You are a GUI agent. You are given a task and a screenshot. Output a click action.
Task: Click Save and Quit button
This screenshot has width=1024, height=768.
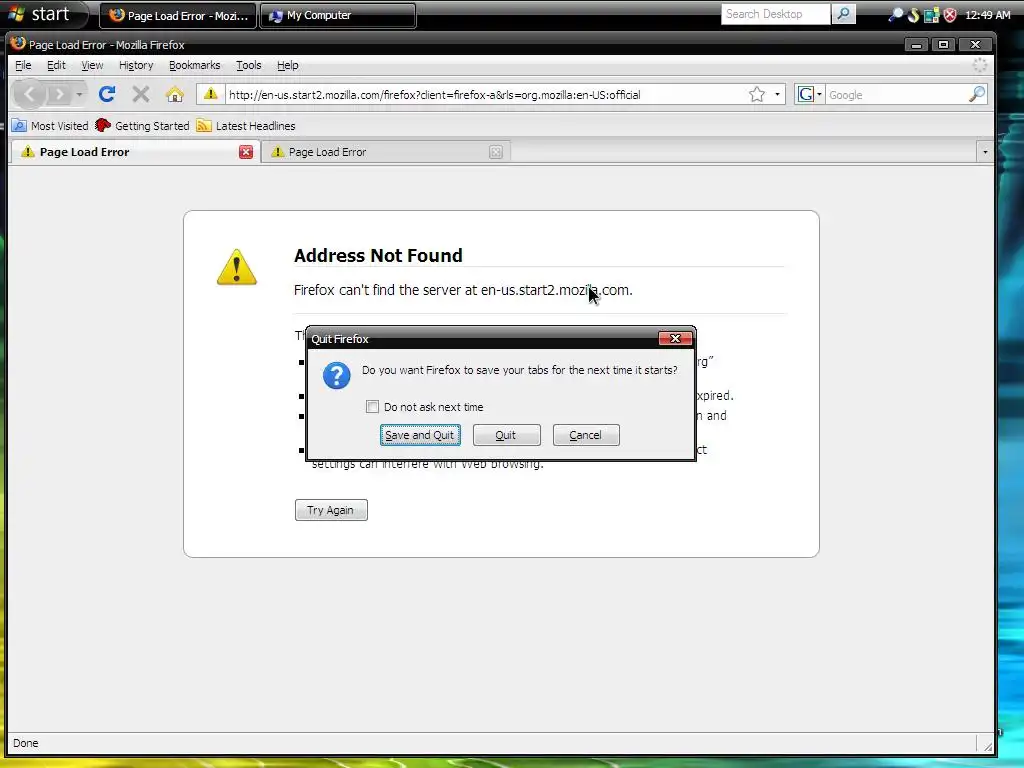click(x=420, y=435)
